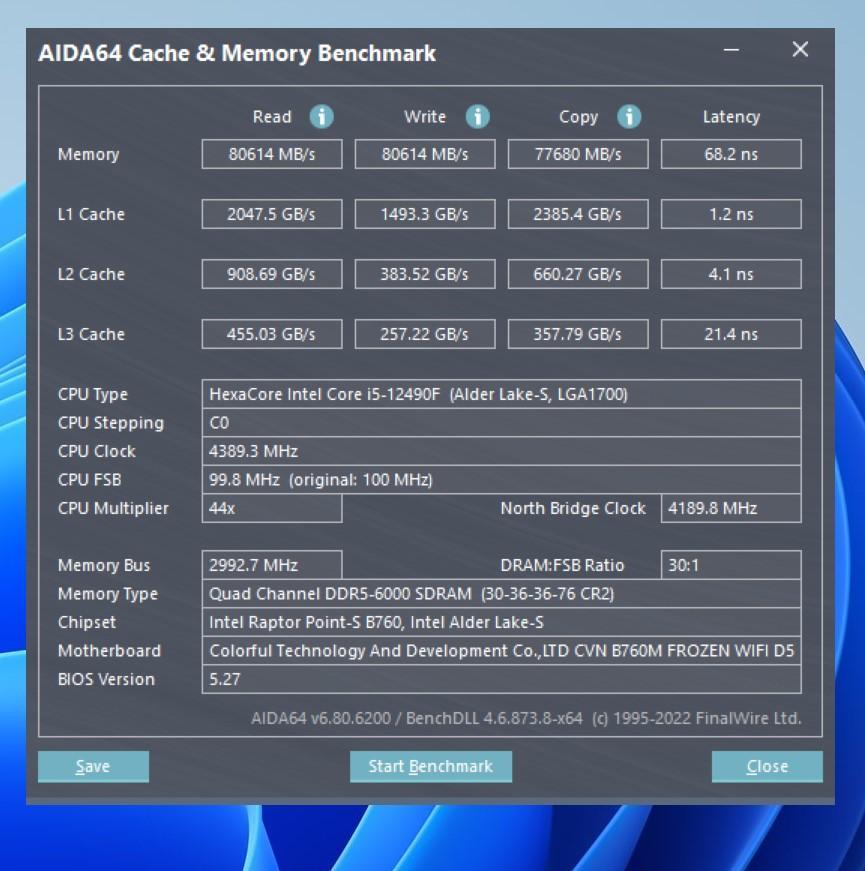The image size is (865, 871).
Task: Close the window with the X icon
Action: coord(800,49)
